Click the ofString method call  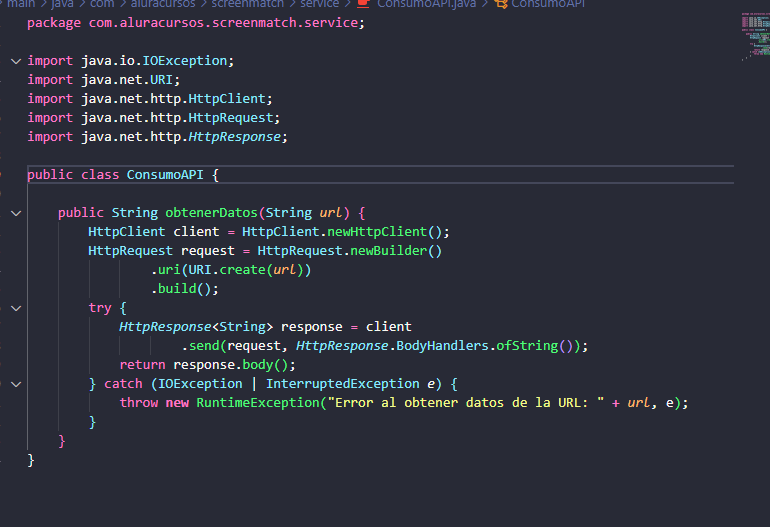527,346
